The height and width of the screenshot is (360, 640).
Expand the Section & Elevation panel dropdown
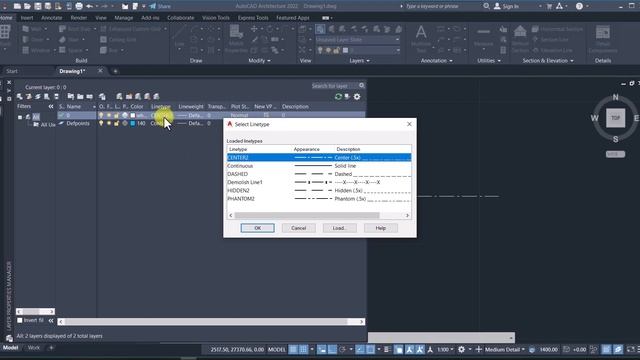pyautogui.click(x=548, y=60)
